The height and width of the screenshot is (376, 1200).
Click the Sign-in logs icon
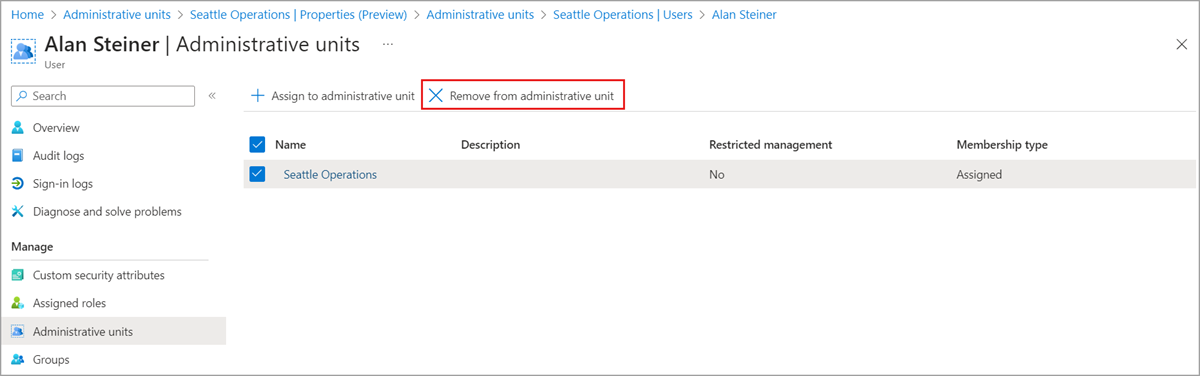(18, 184)
